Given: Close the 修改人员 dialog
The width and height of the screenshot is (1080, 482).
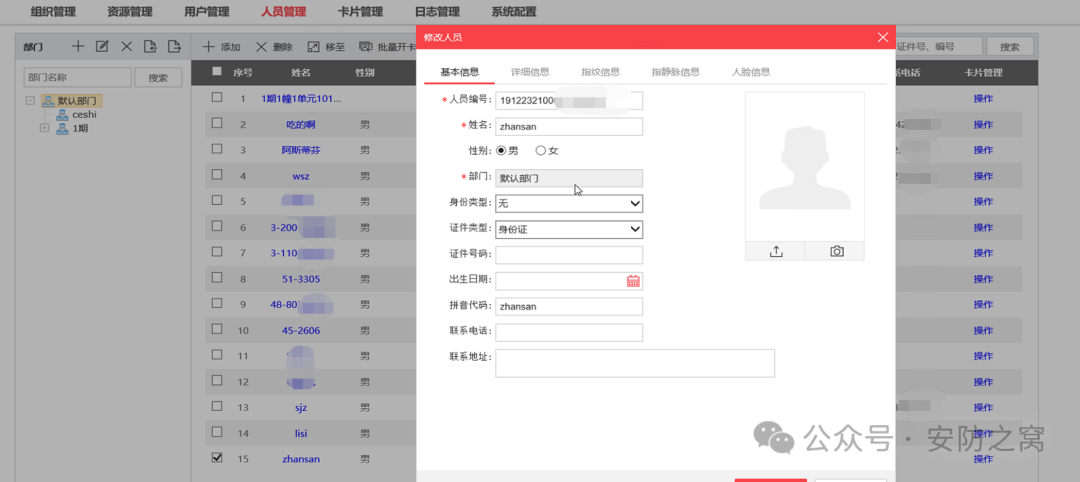Looking at the screenshot, I should pos(883,37).
